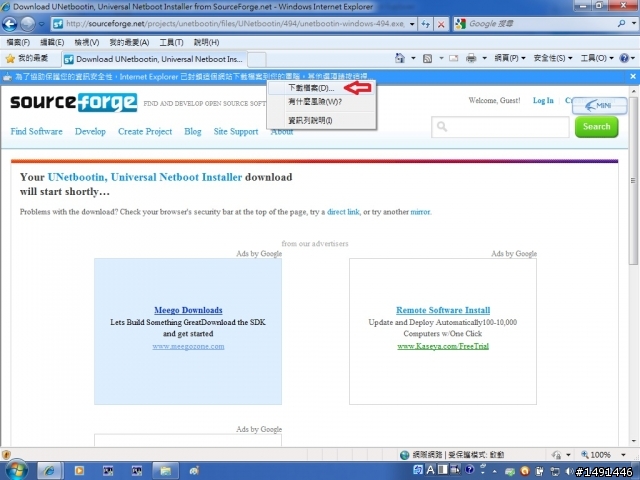Screen dimensions: 640x480
Task: Click the direct link hyperlink
Action: point(343,212)
